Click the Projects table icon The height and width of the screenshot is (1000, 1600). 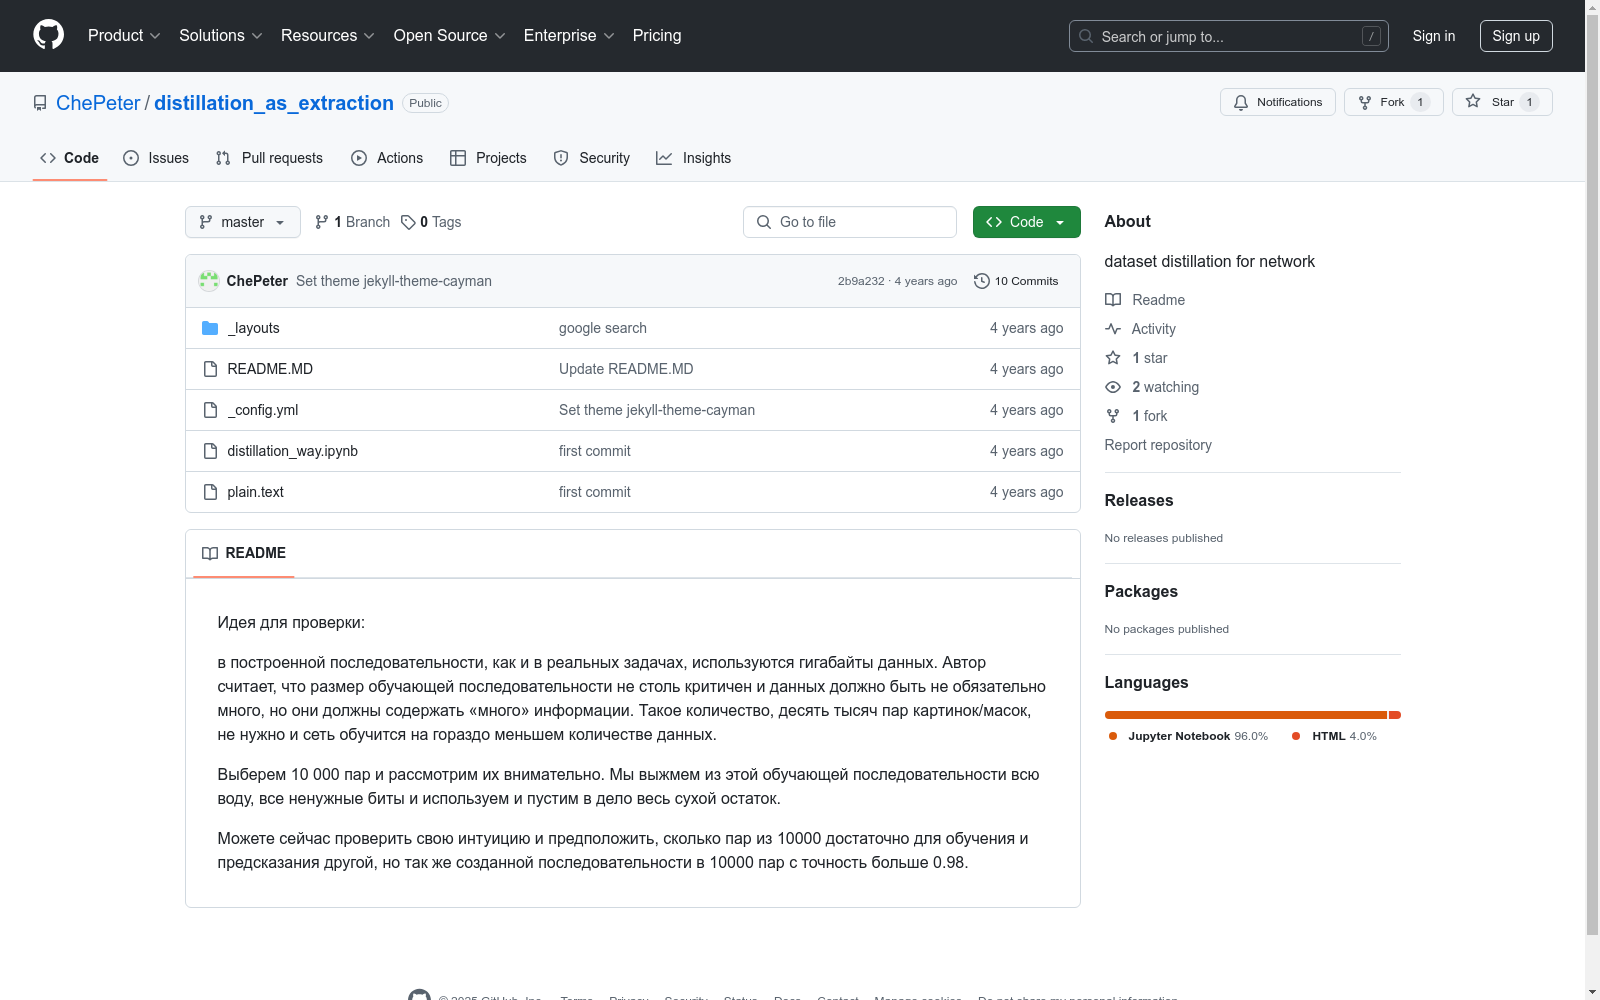(458, 158)
